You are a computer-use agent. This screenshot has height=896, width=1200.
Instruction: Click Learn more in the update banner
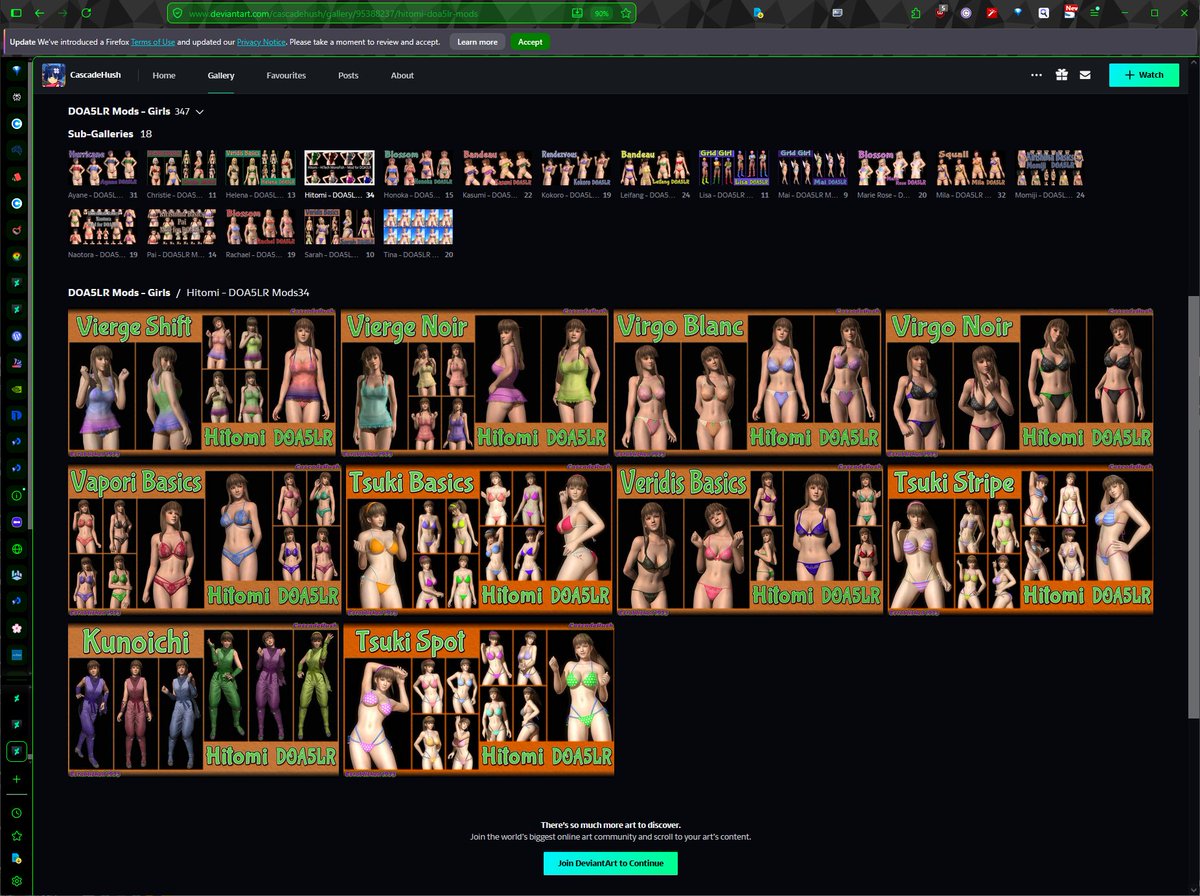click(x=477, y=42)
